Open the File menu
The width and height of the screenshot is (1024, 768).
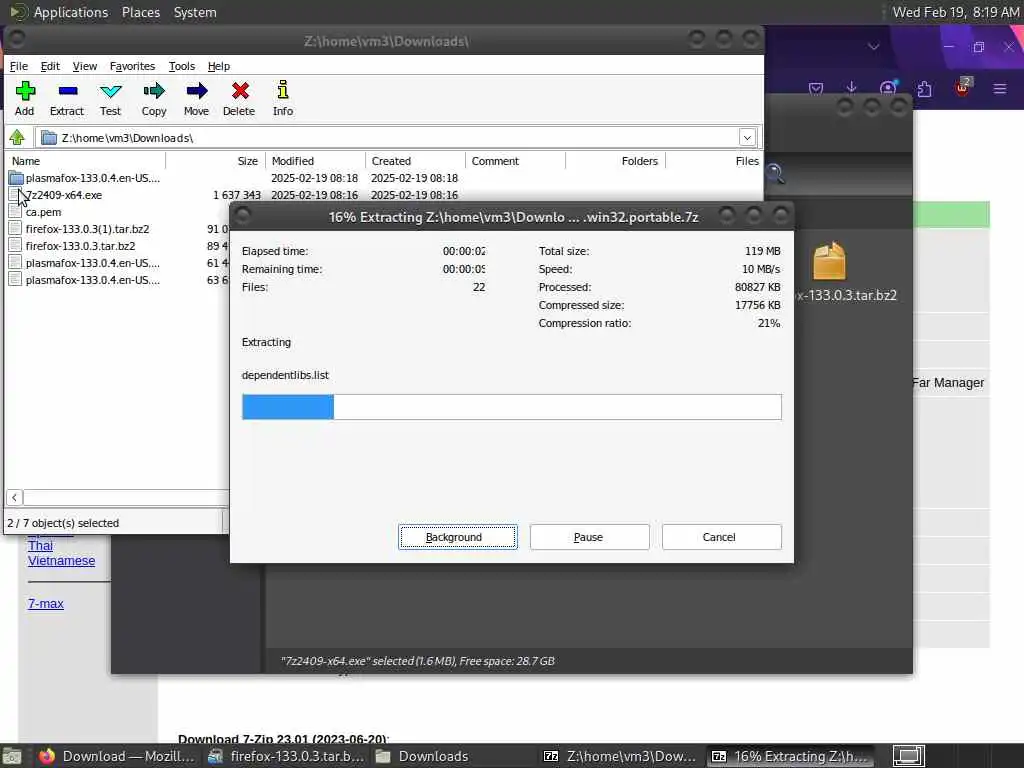pos(19,66)
